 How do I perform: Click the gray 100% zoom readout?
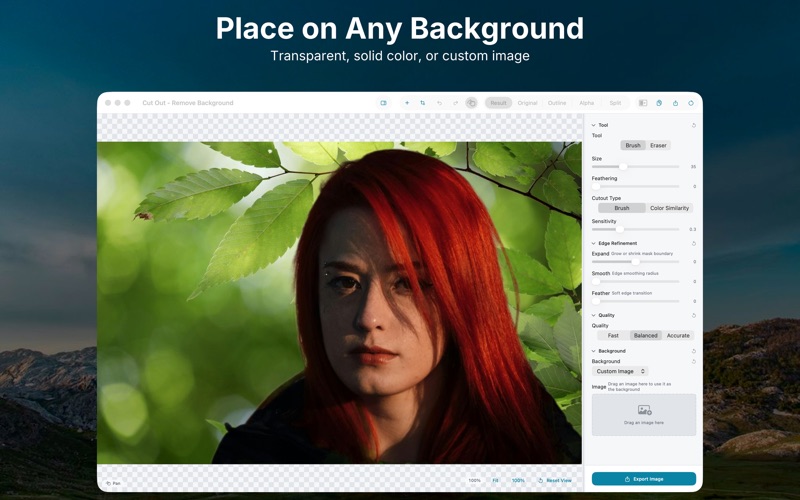(474, 481)
